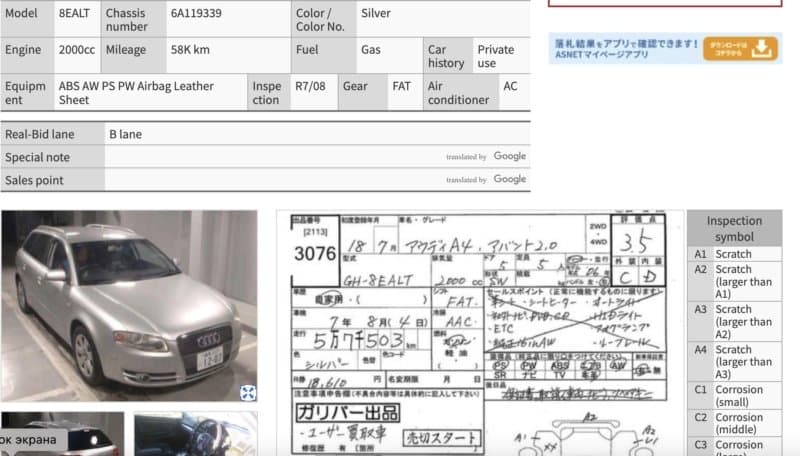800x456 pixels.
Task: Click the A1 Scratch legend row
Action: (734, 254)
